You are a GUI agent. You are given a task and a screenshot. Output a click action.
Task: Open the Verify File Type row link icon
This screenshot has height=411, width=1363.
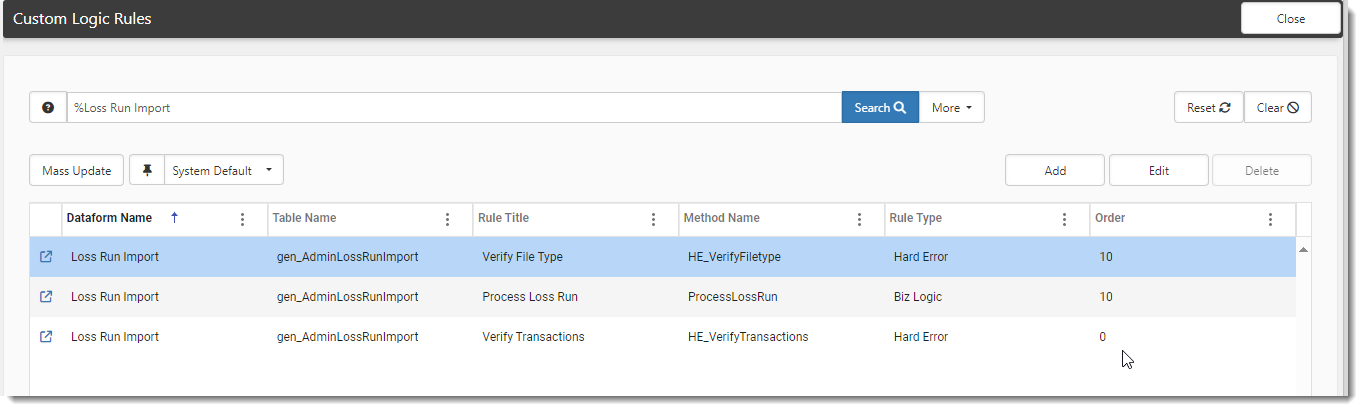[45, 257]
